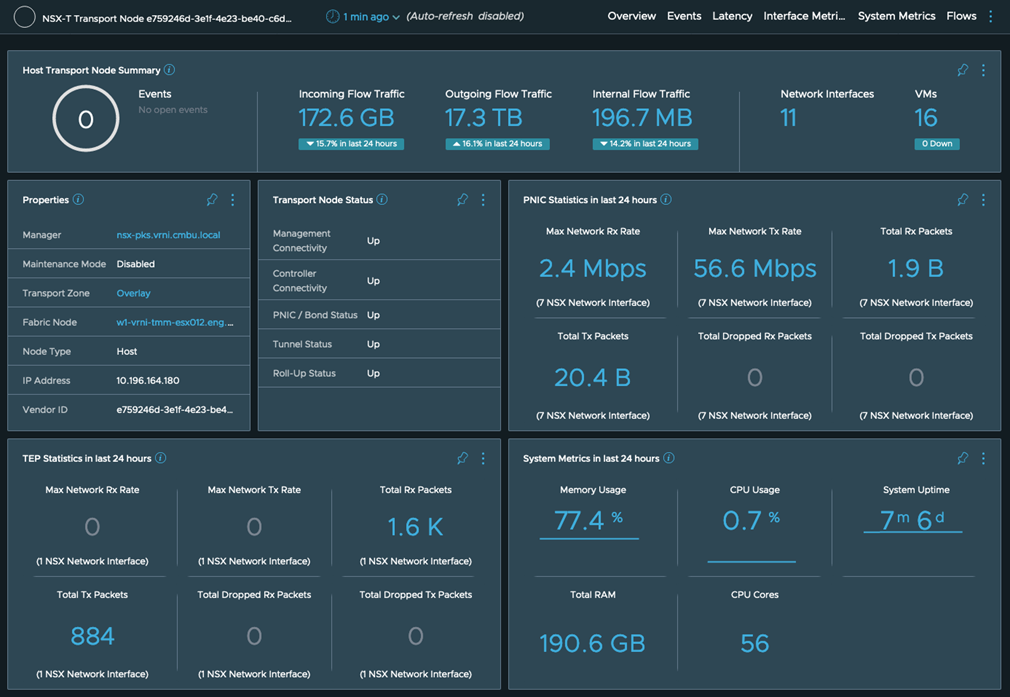
Task: Click the open events count circle
Action: coord(86,119)
